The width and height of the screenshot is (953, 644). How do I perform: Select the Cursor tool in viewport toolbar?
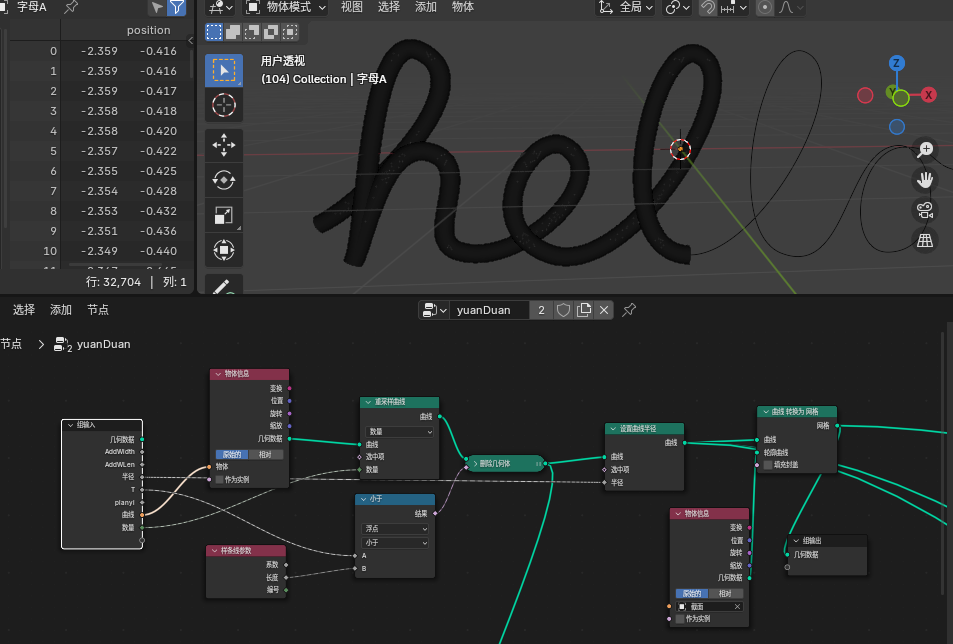(x=223, y=106)
